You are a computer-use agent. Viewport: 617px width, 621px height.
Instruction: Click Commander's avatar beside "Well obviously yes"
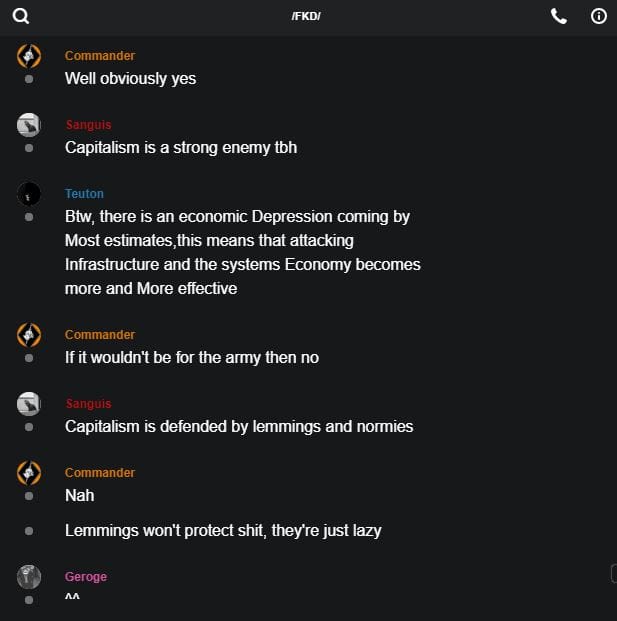pos(29,56)
